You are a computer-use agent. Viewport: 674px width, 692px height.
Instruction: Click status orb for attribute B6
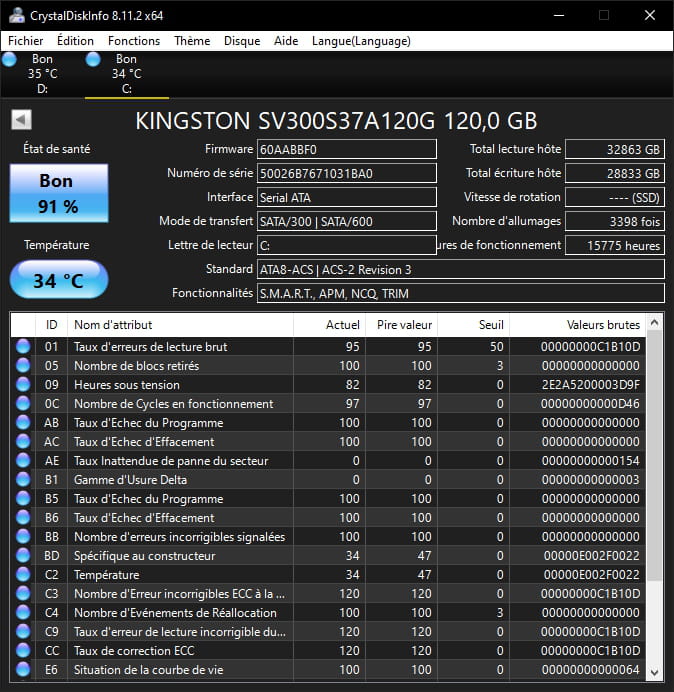click(23, 517)
